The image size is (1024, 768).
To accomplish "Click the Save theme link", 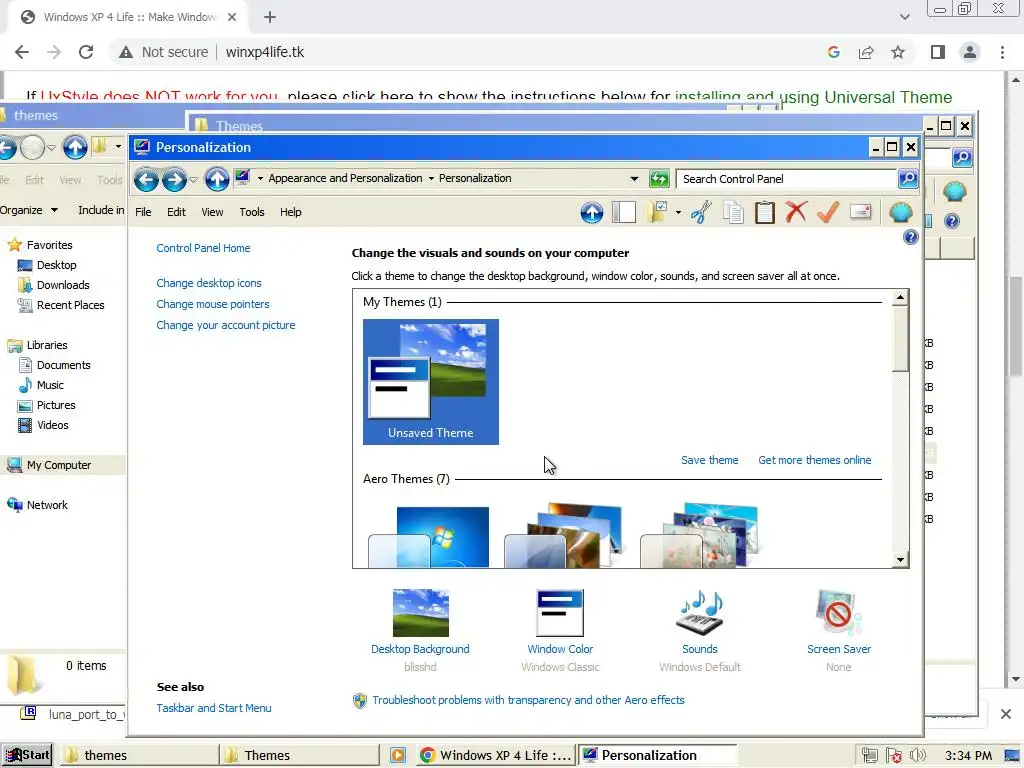I will tap(709, 460).
